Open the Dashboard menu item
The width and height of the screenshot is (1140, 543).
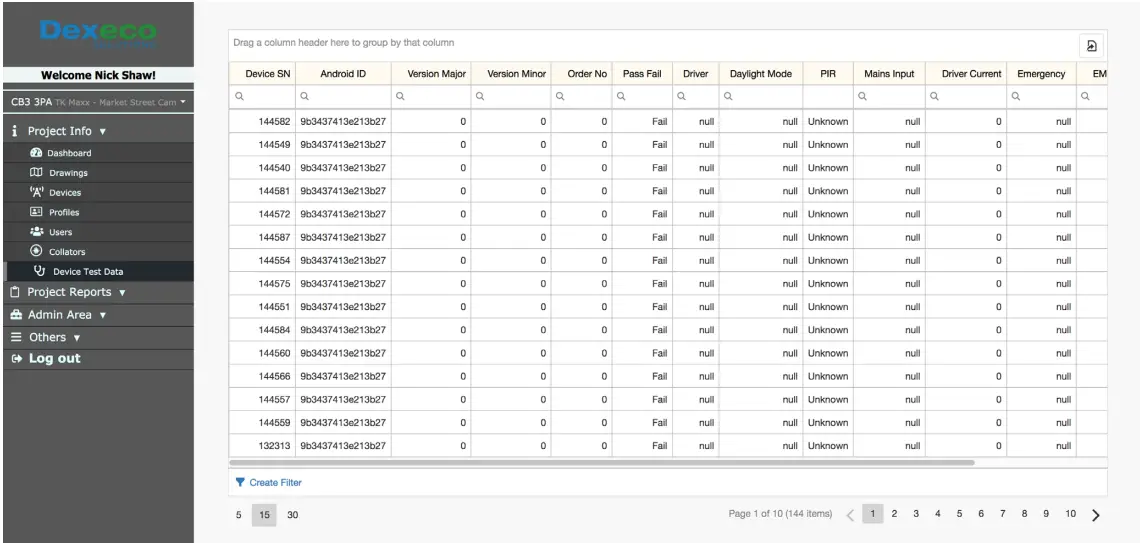coord(98,153)
